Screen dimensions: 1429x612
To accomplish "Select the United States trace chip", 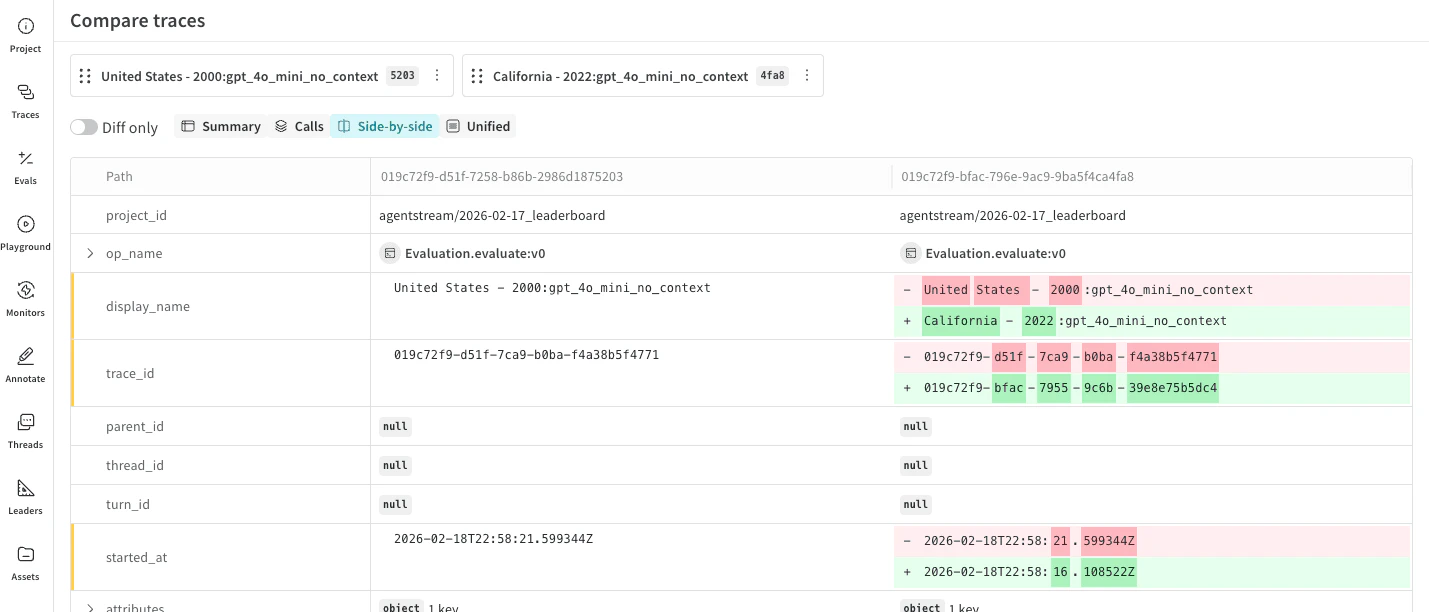I will [262, 76].
